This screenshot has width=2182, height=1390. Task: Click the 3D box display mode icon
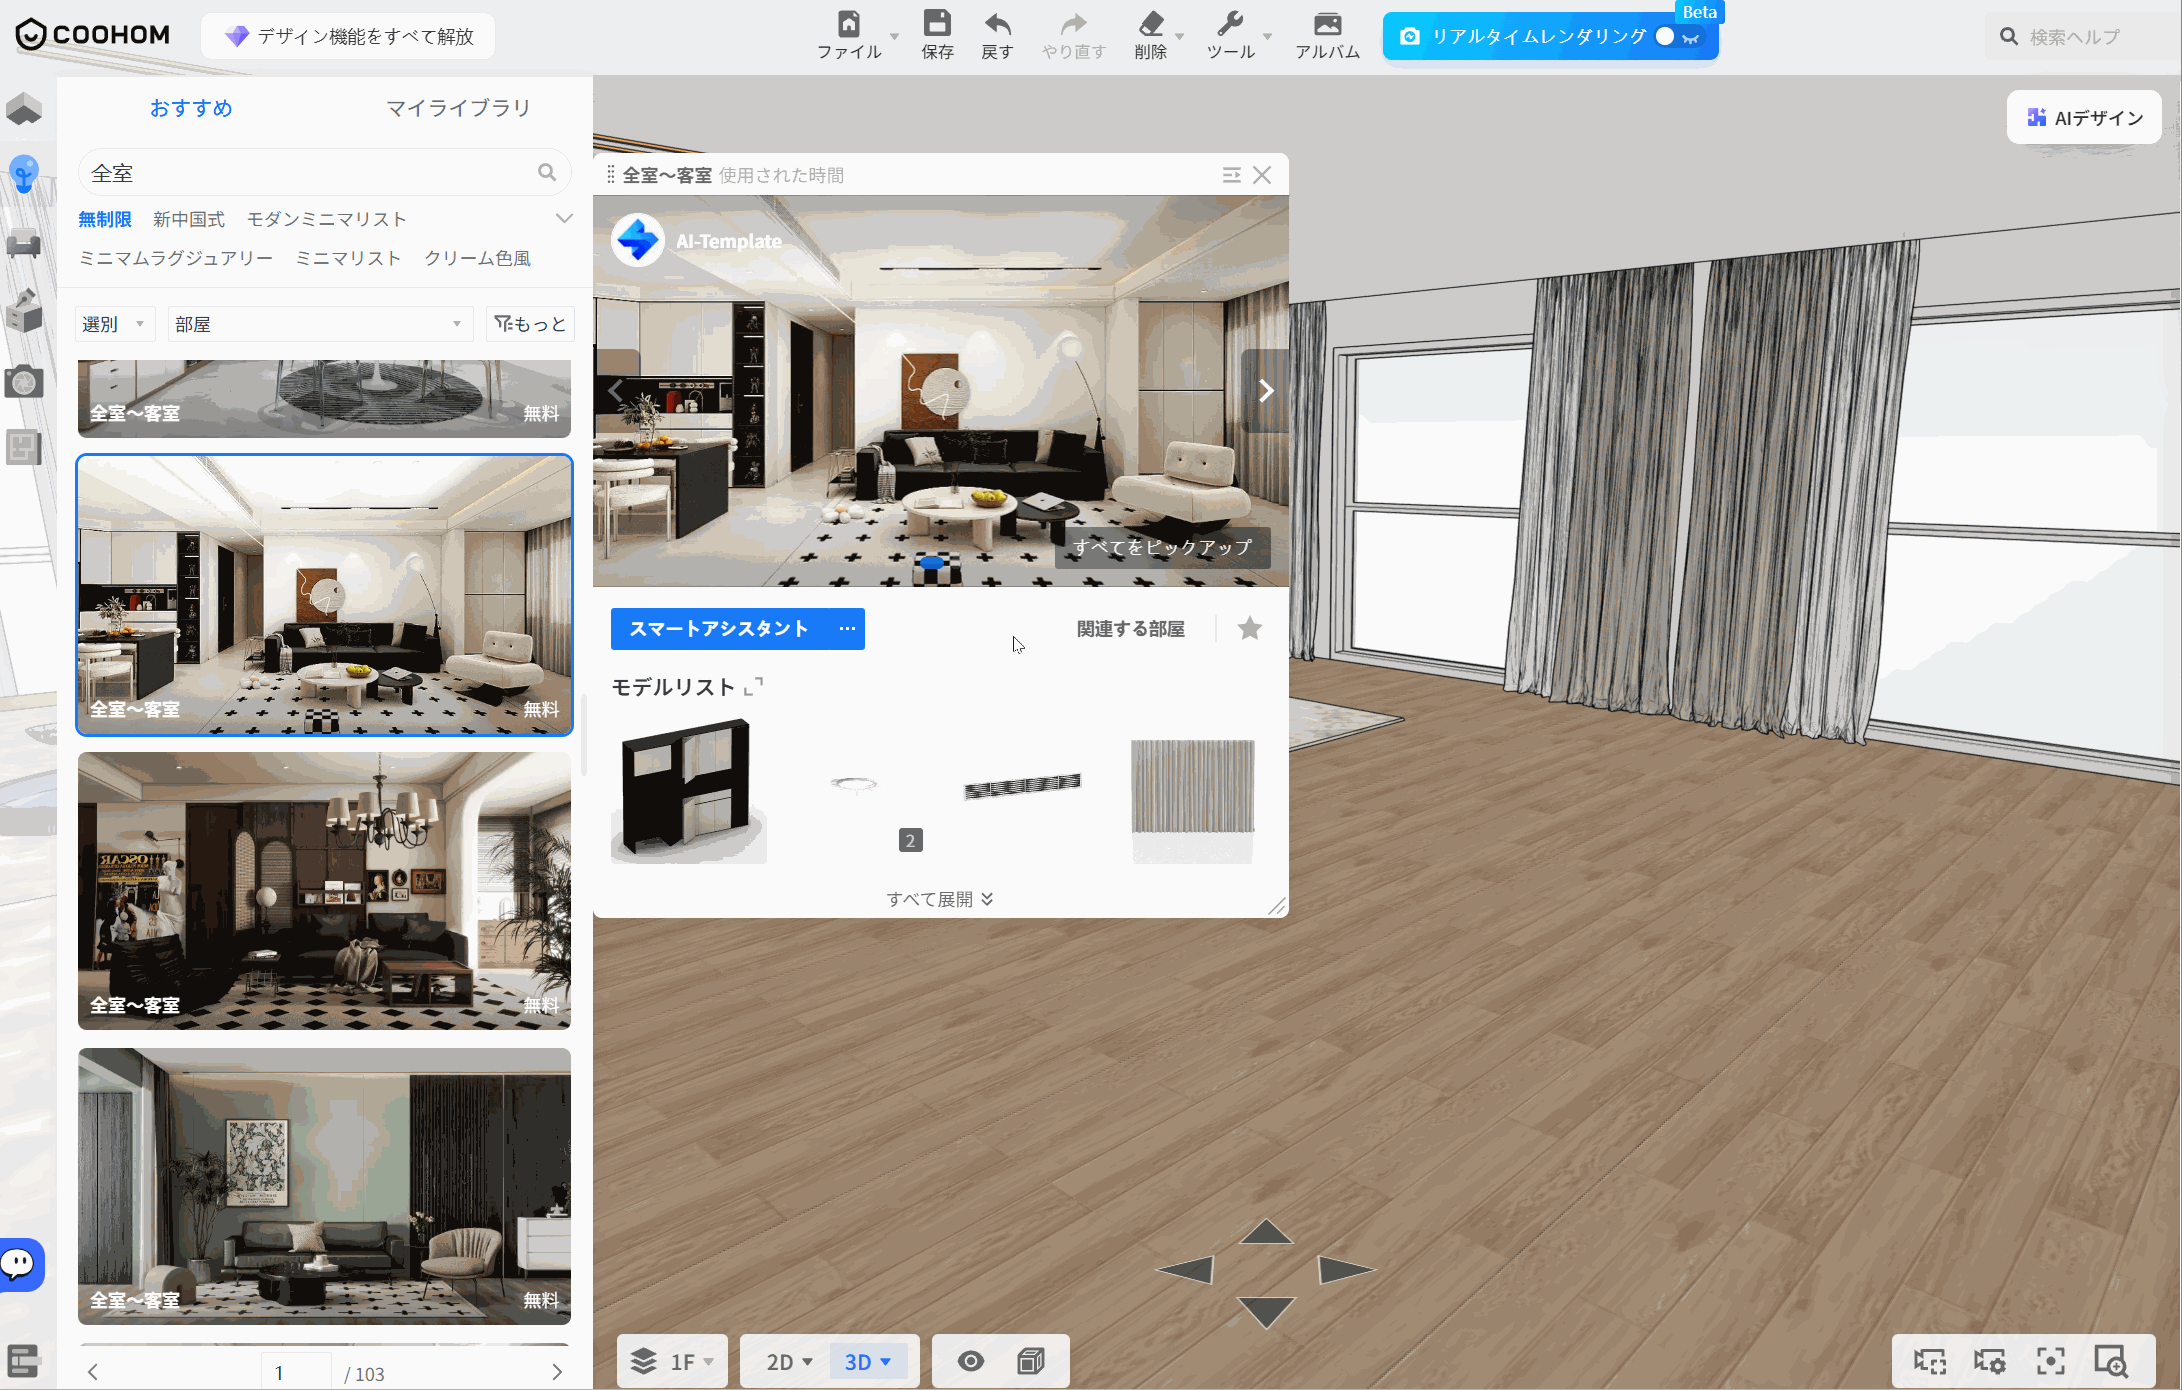point(1031,1361)
